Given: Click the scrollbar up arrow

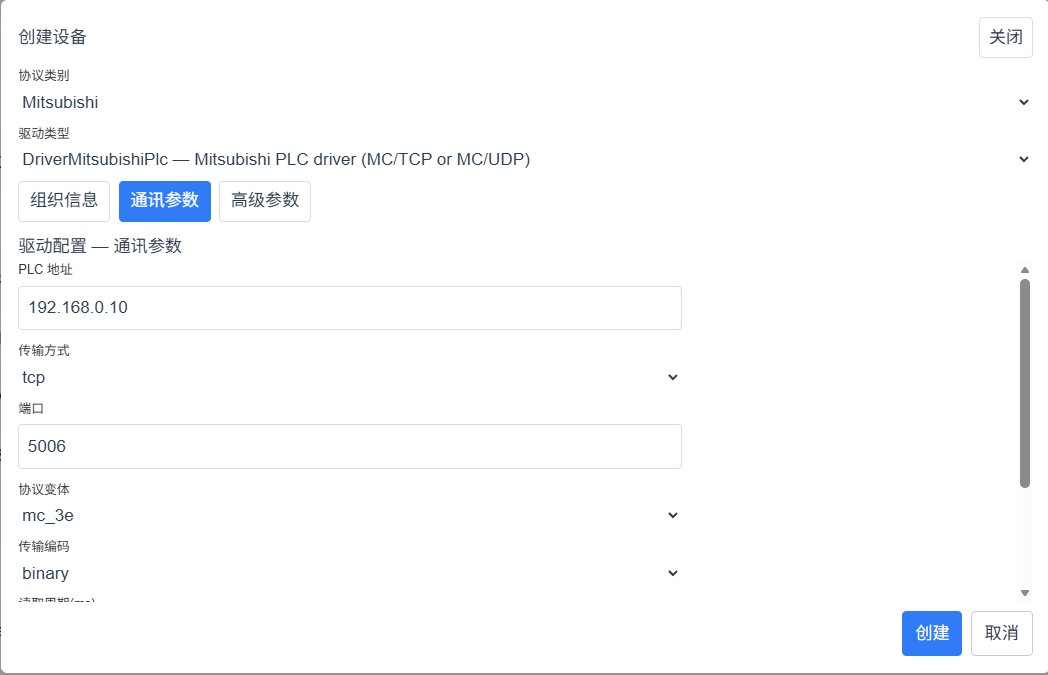Looking at the screenshot, I should [1025, 270].
